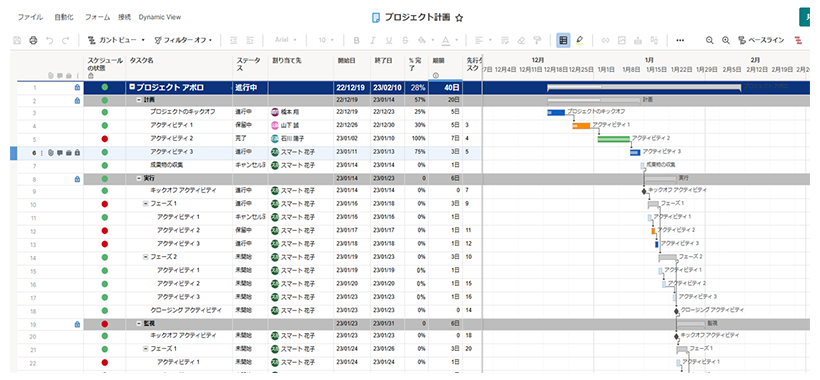
Task: Open the 自動化 menu
Action: 64,17
